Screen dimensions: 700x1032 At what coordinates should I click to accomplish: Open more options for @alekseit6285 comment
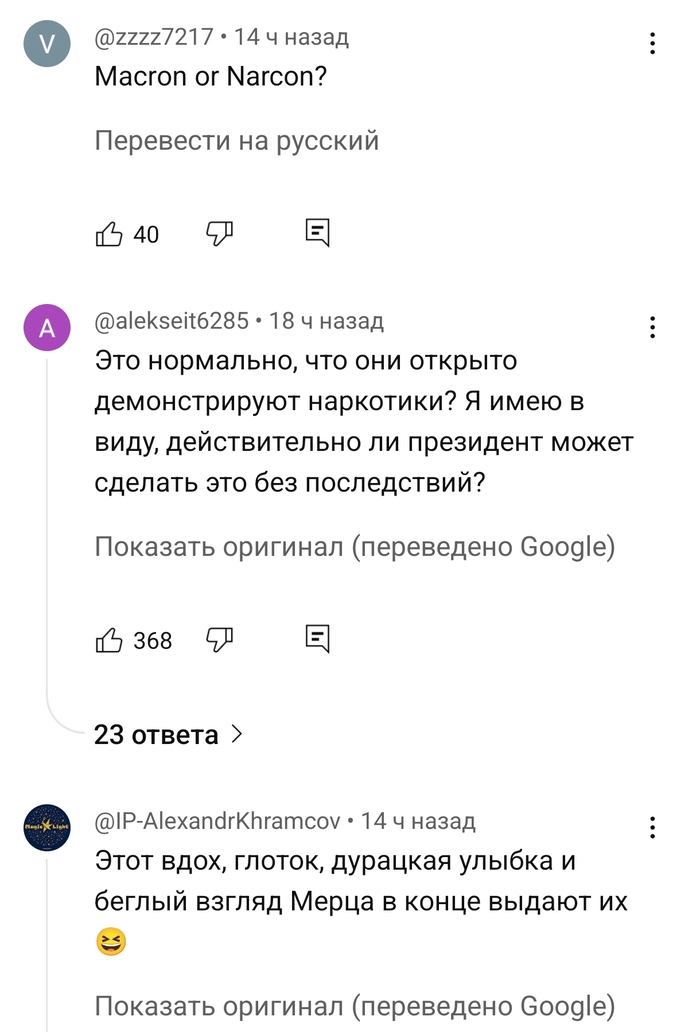(652, 327)
